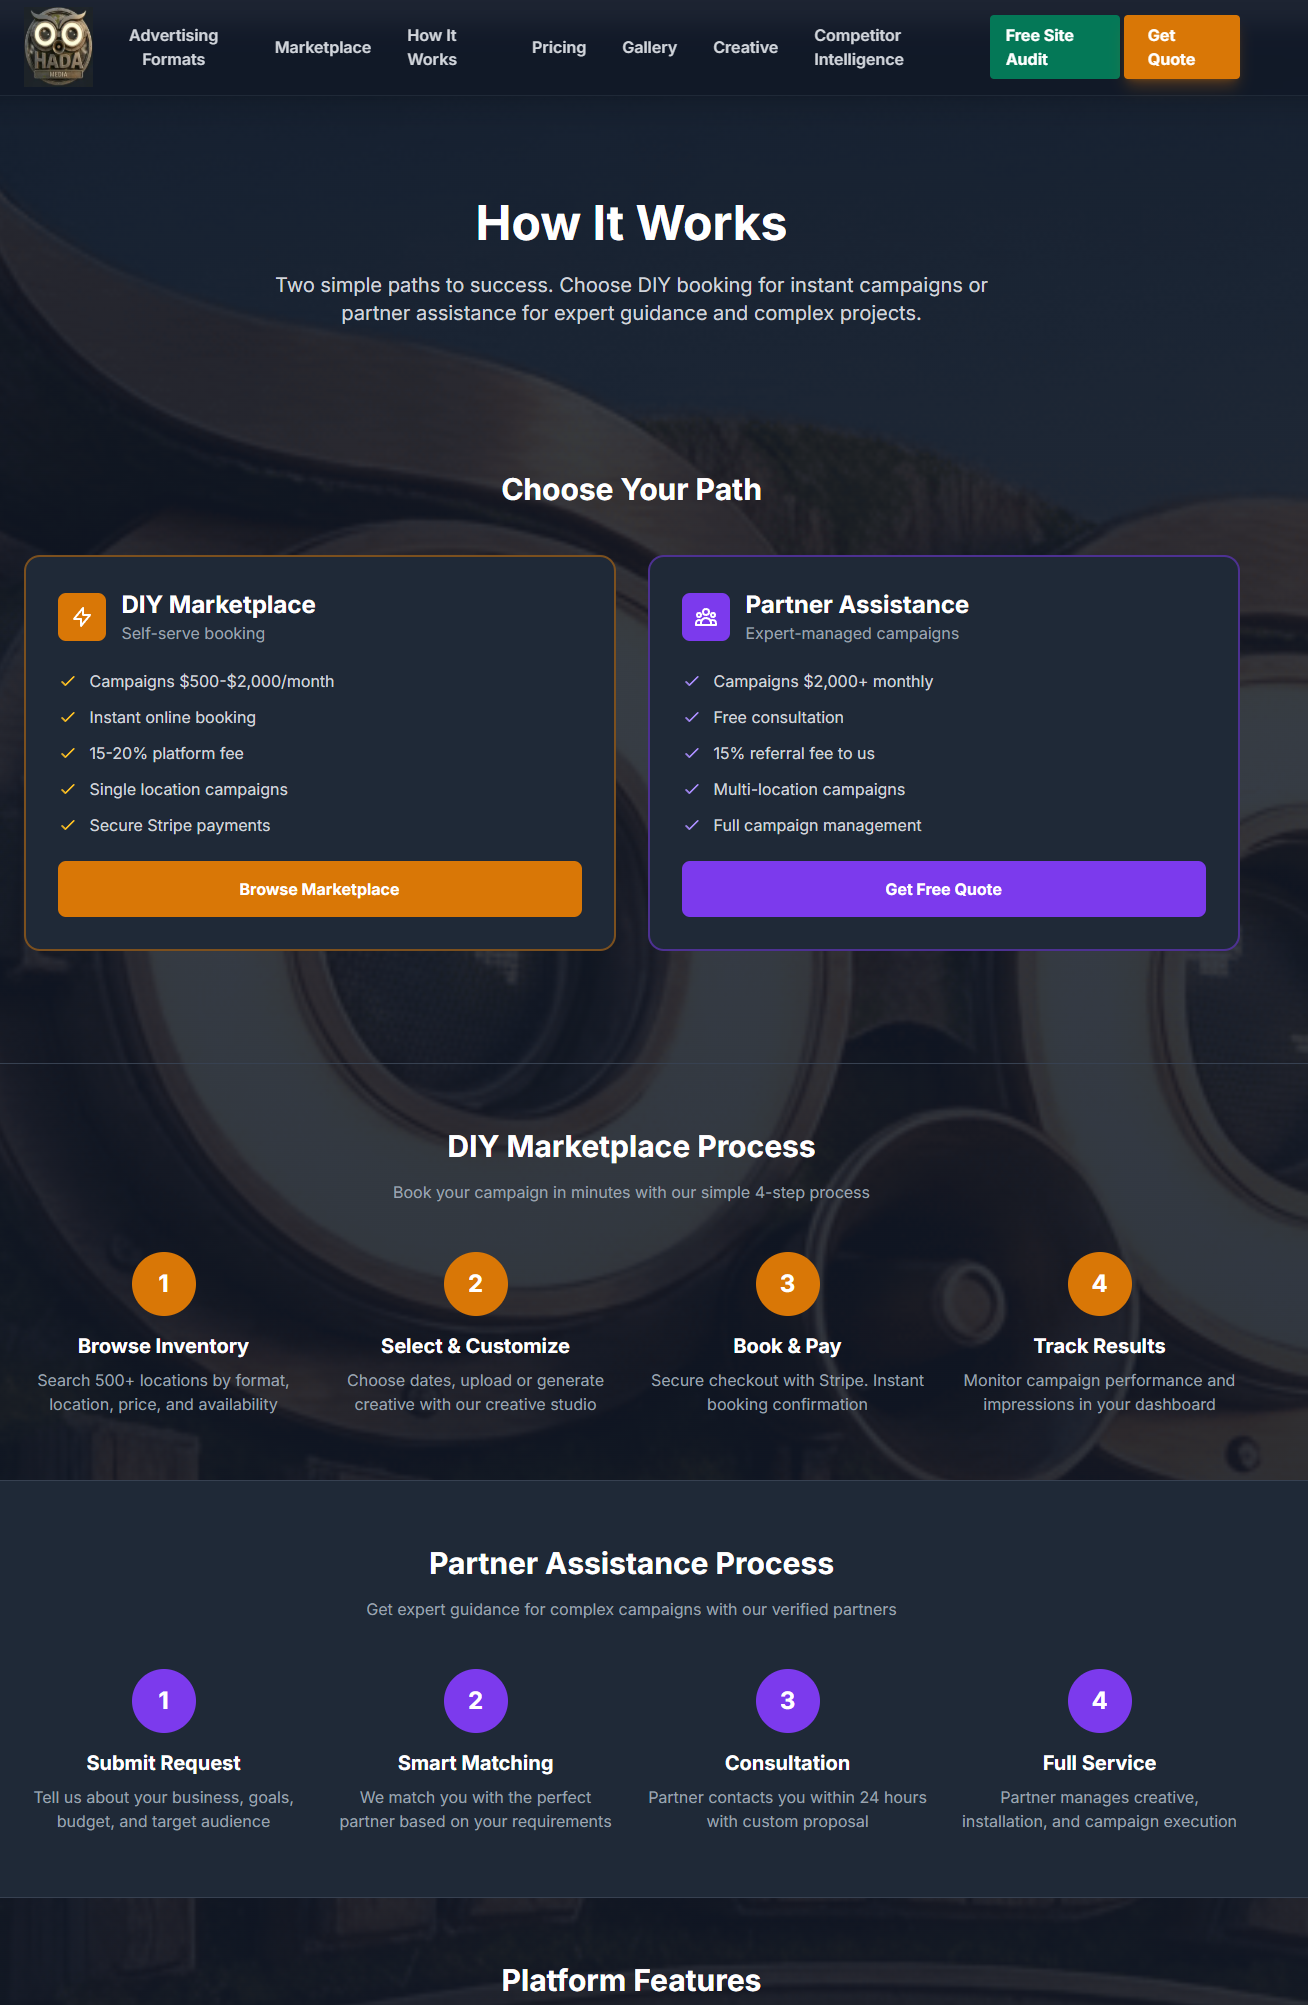This screenshot has width=1308, height=2005.
Task: Open Competitor Intelligence in the navigation
Action: (859, 47)
